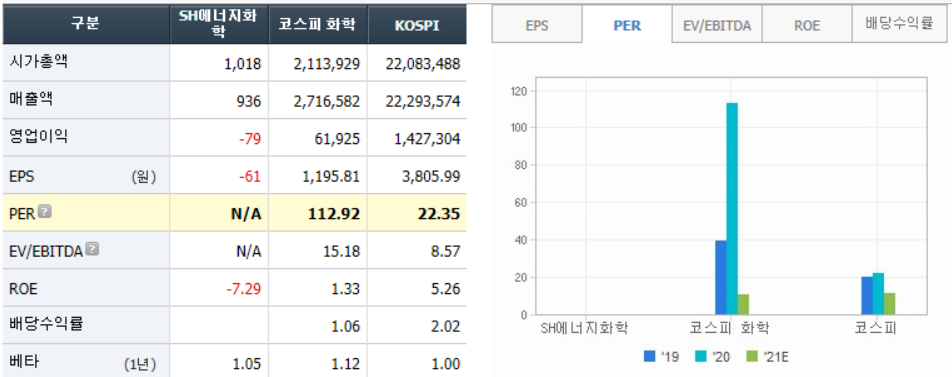952x377 pixels.
Task: Click the value 22,293,574
Action: [x=423, y=101]
